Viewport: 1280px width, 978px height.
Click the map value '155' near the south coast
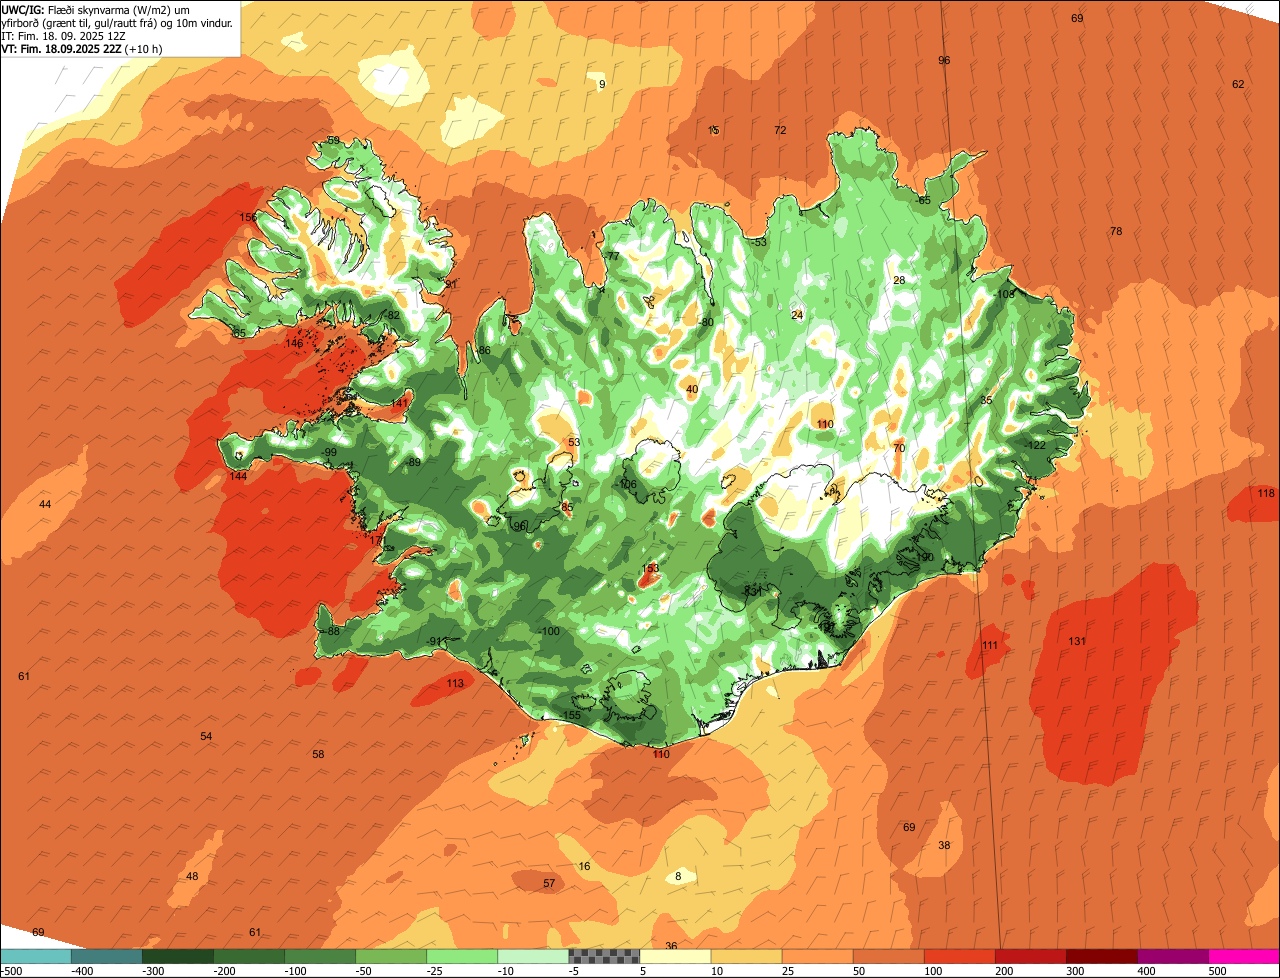click(572, 716)
